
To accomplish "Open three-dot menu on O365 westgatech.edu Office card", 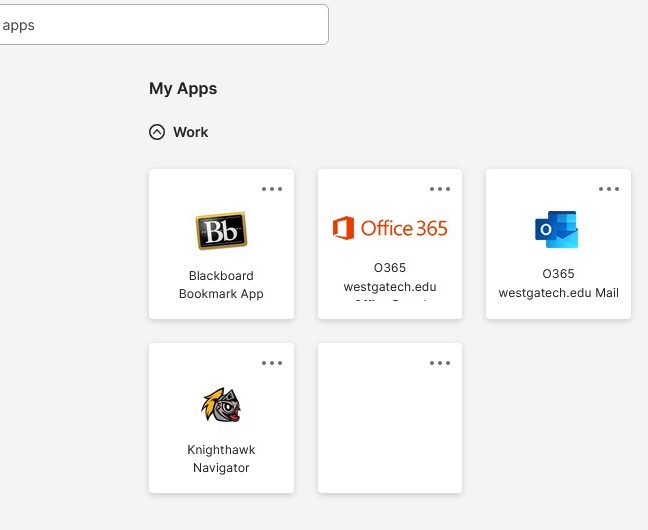I will 440,189.
